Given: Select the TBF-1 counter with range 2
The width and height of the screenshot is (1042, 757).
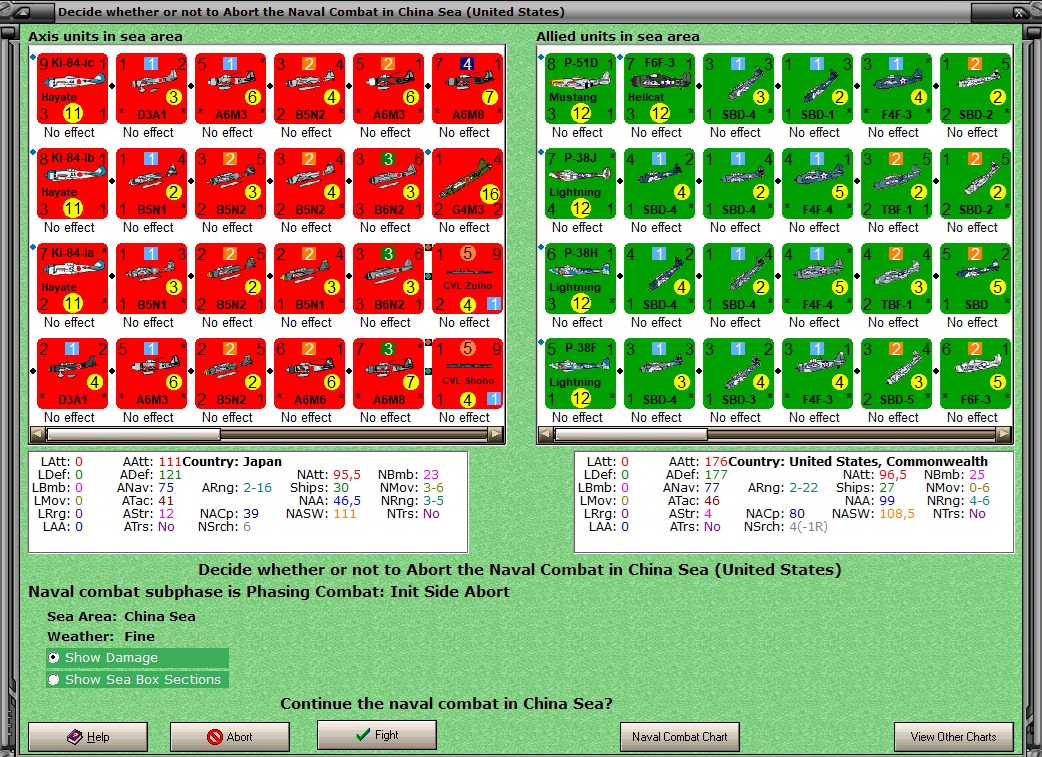Looking at the screenshot, I should (x=896, y=183).
